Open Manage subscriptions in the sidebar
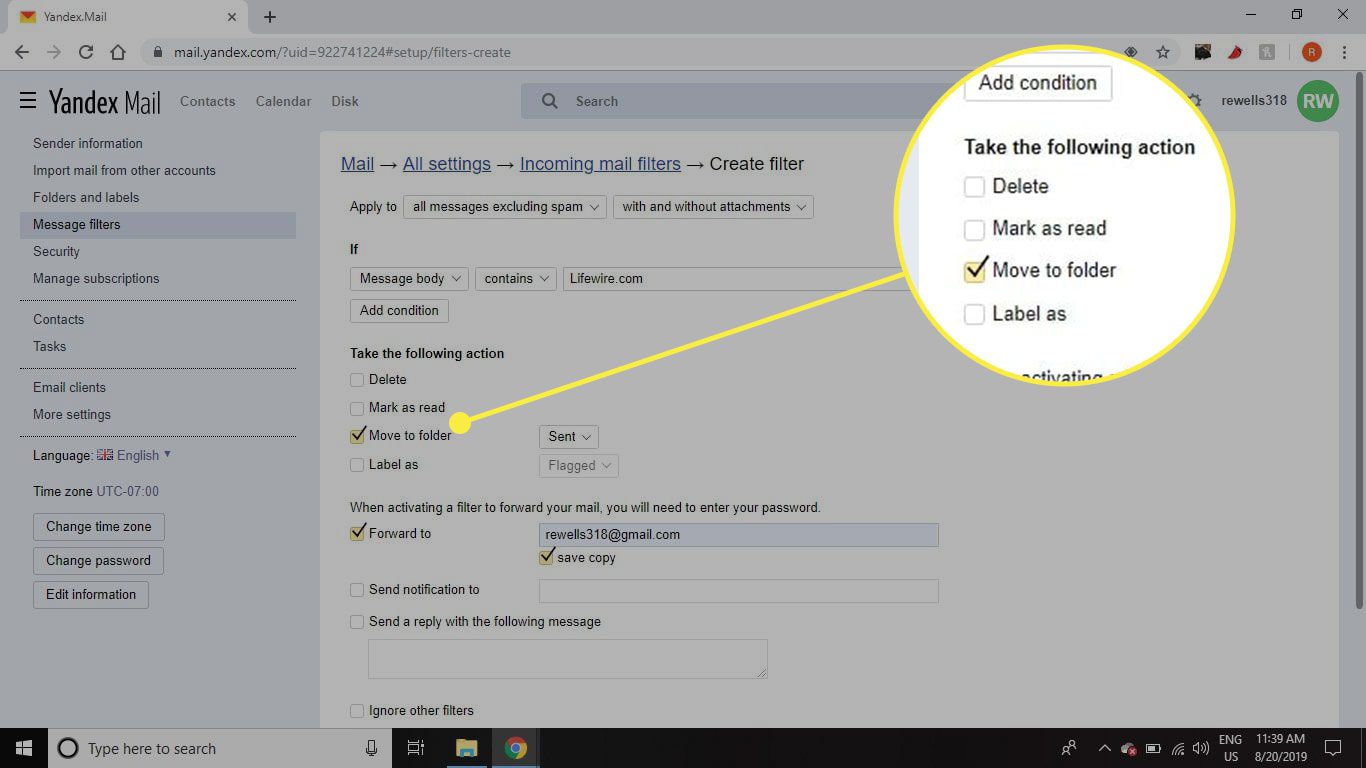 pos(96,278)
